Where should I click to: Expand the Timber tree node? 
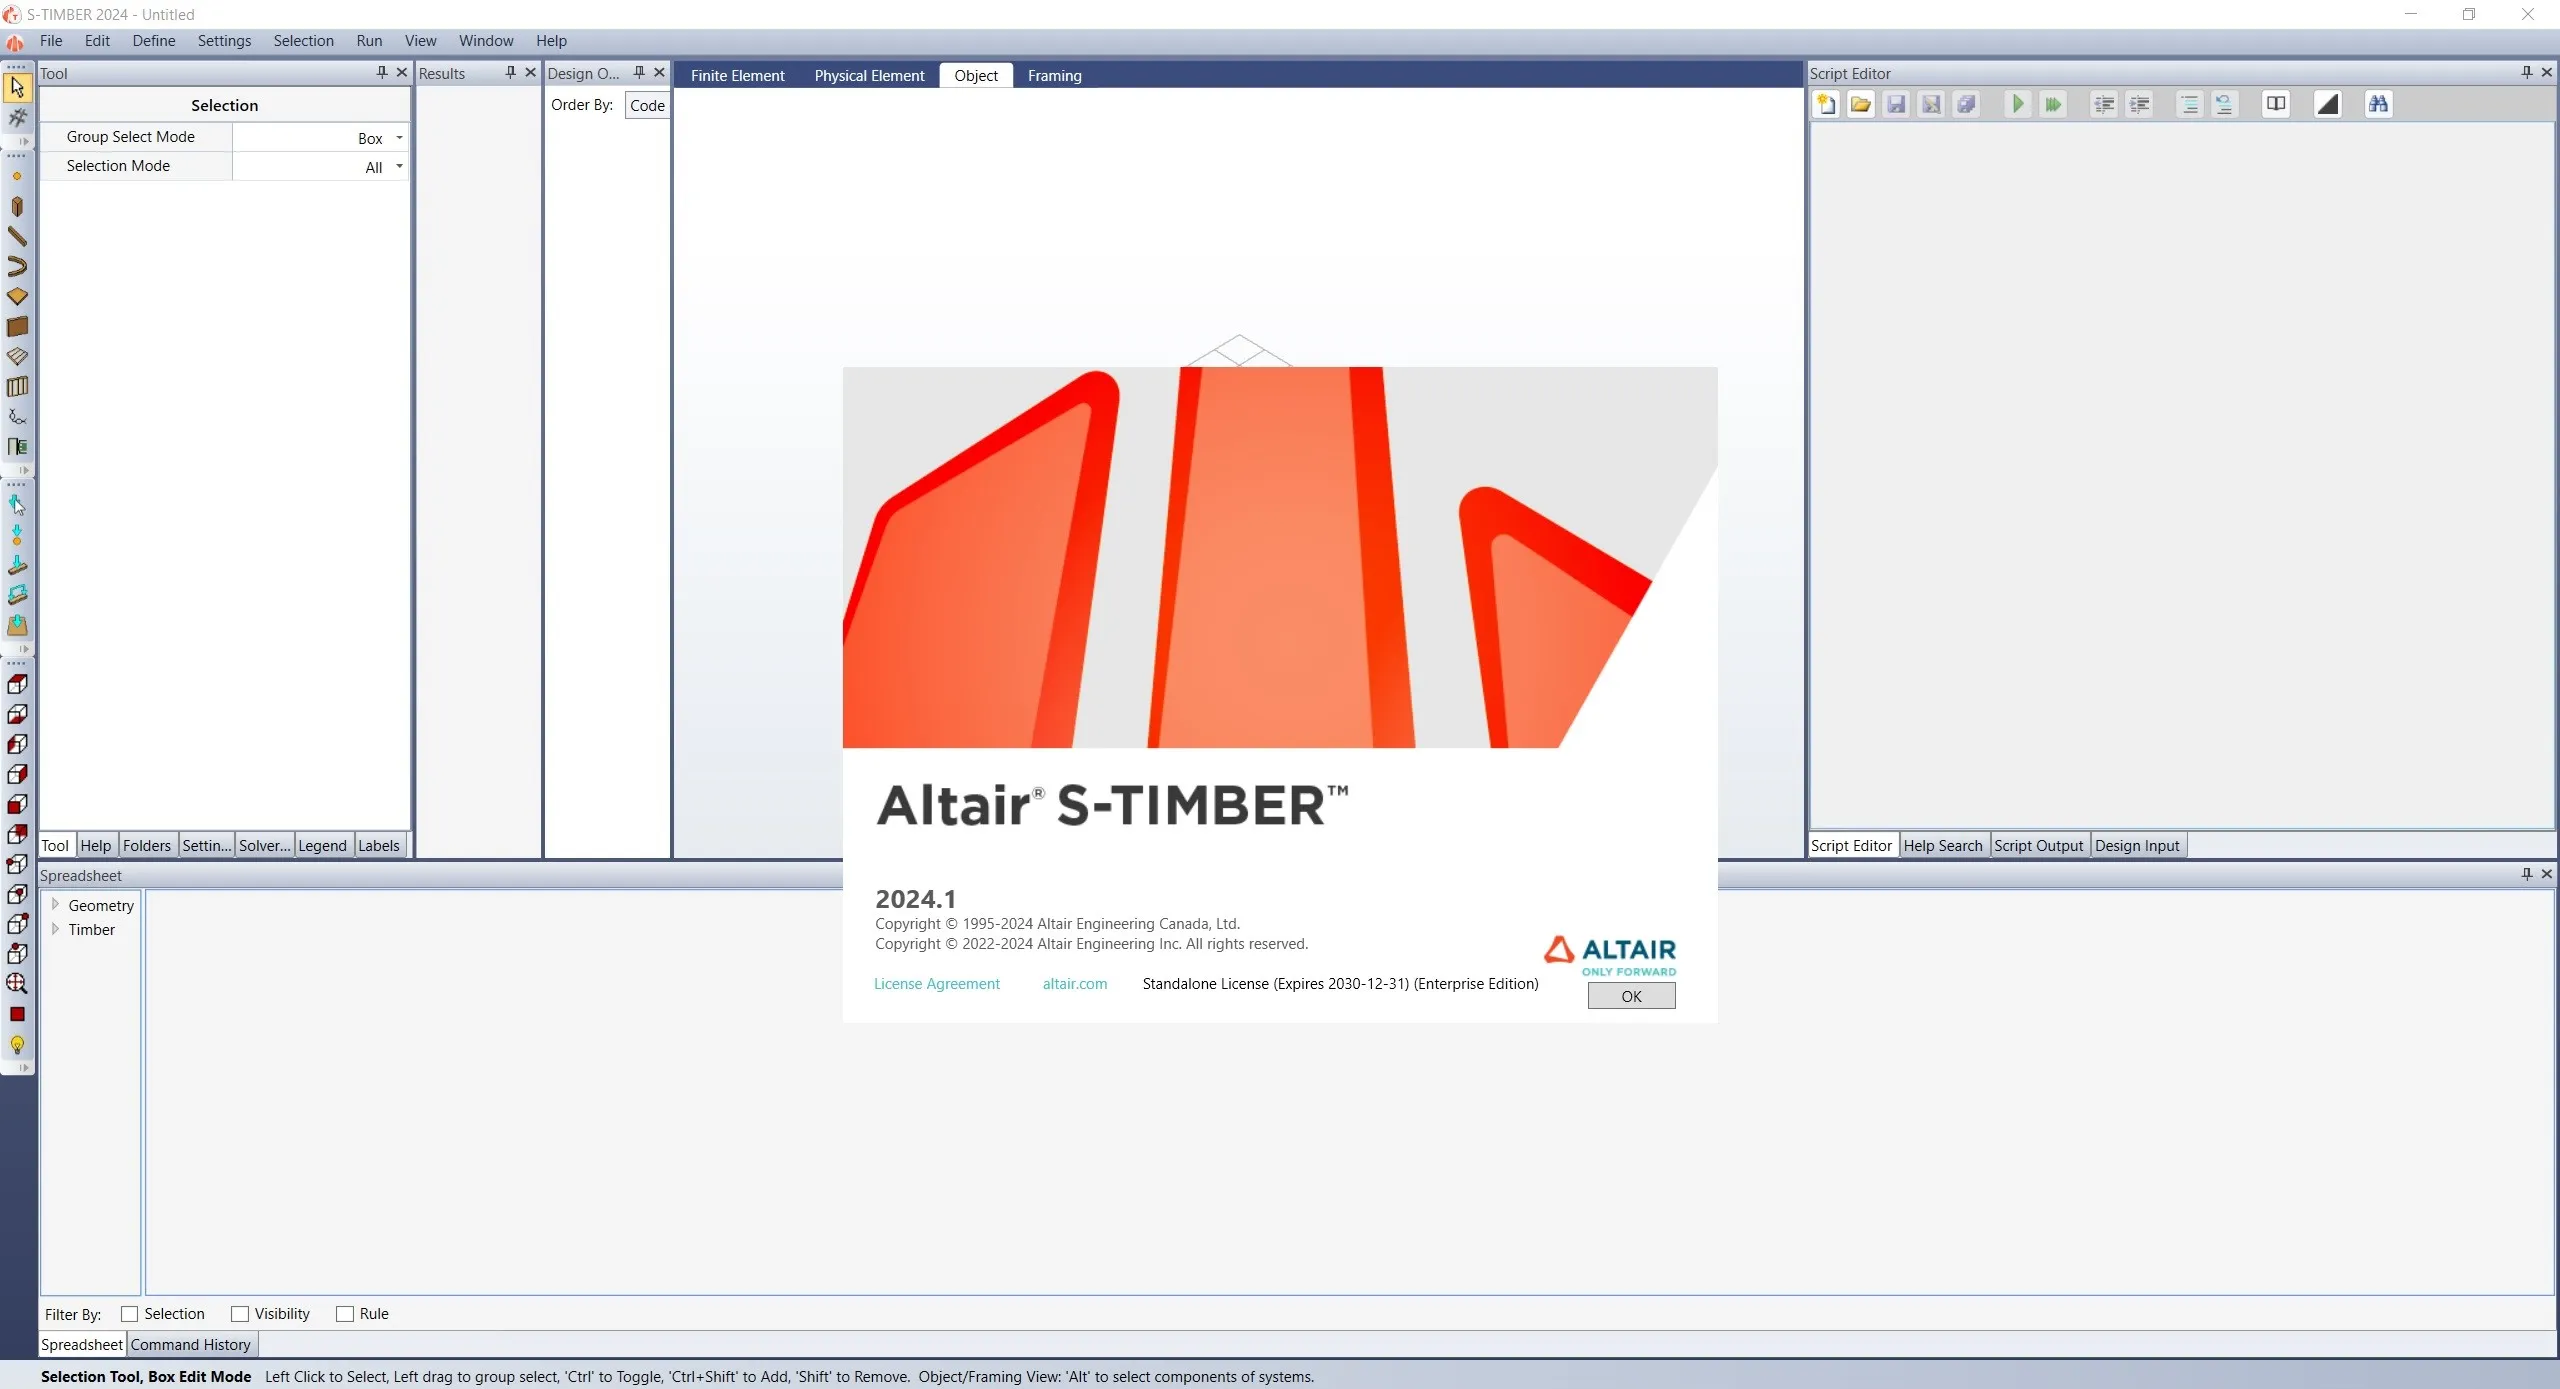coord(55,928)
